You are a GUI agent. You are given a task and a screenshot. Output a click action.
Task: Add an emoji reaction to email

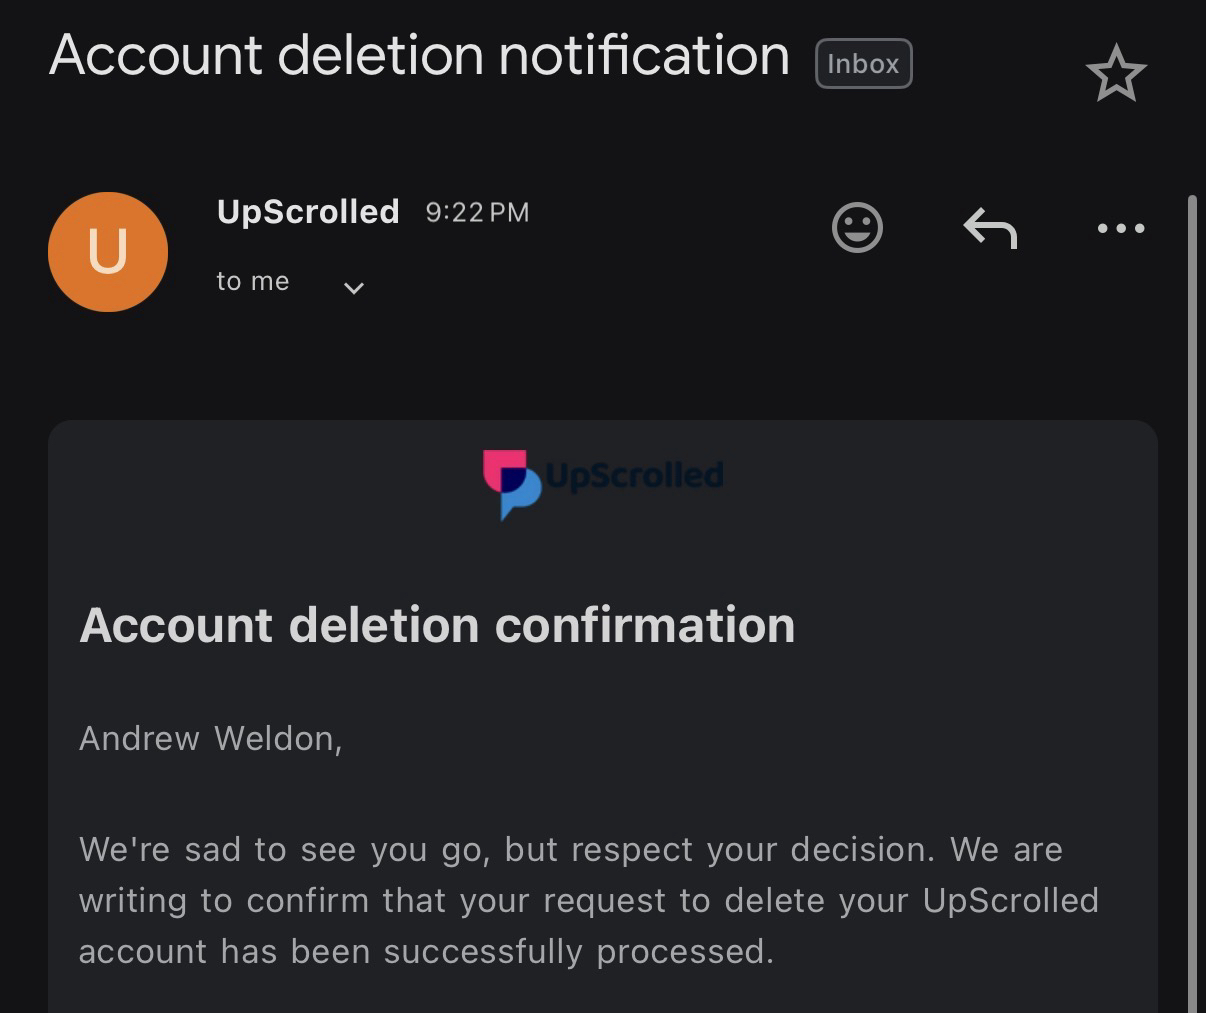[x=857, y=228]
